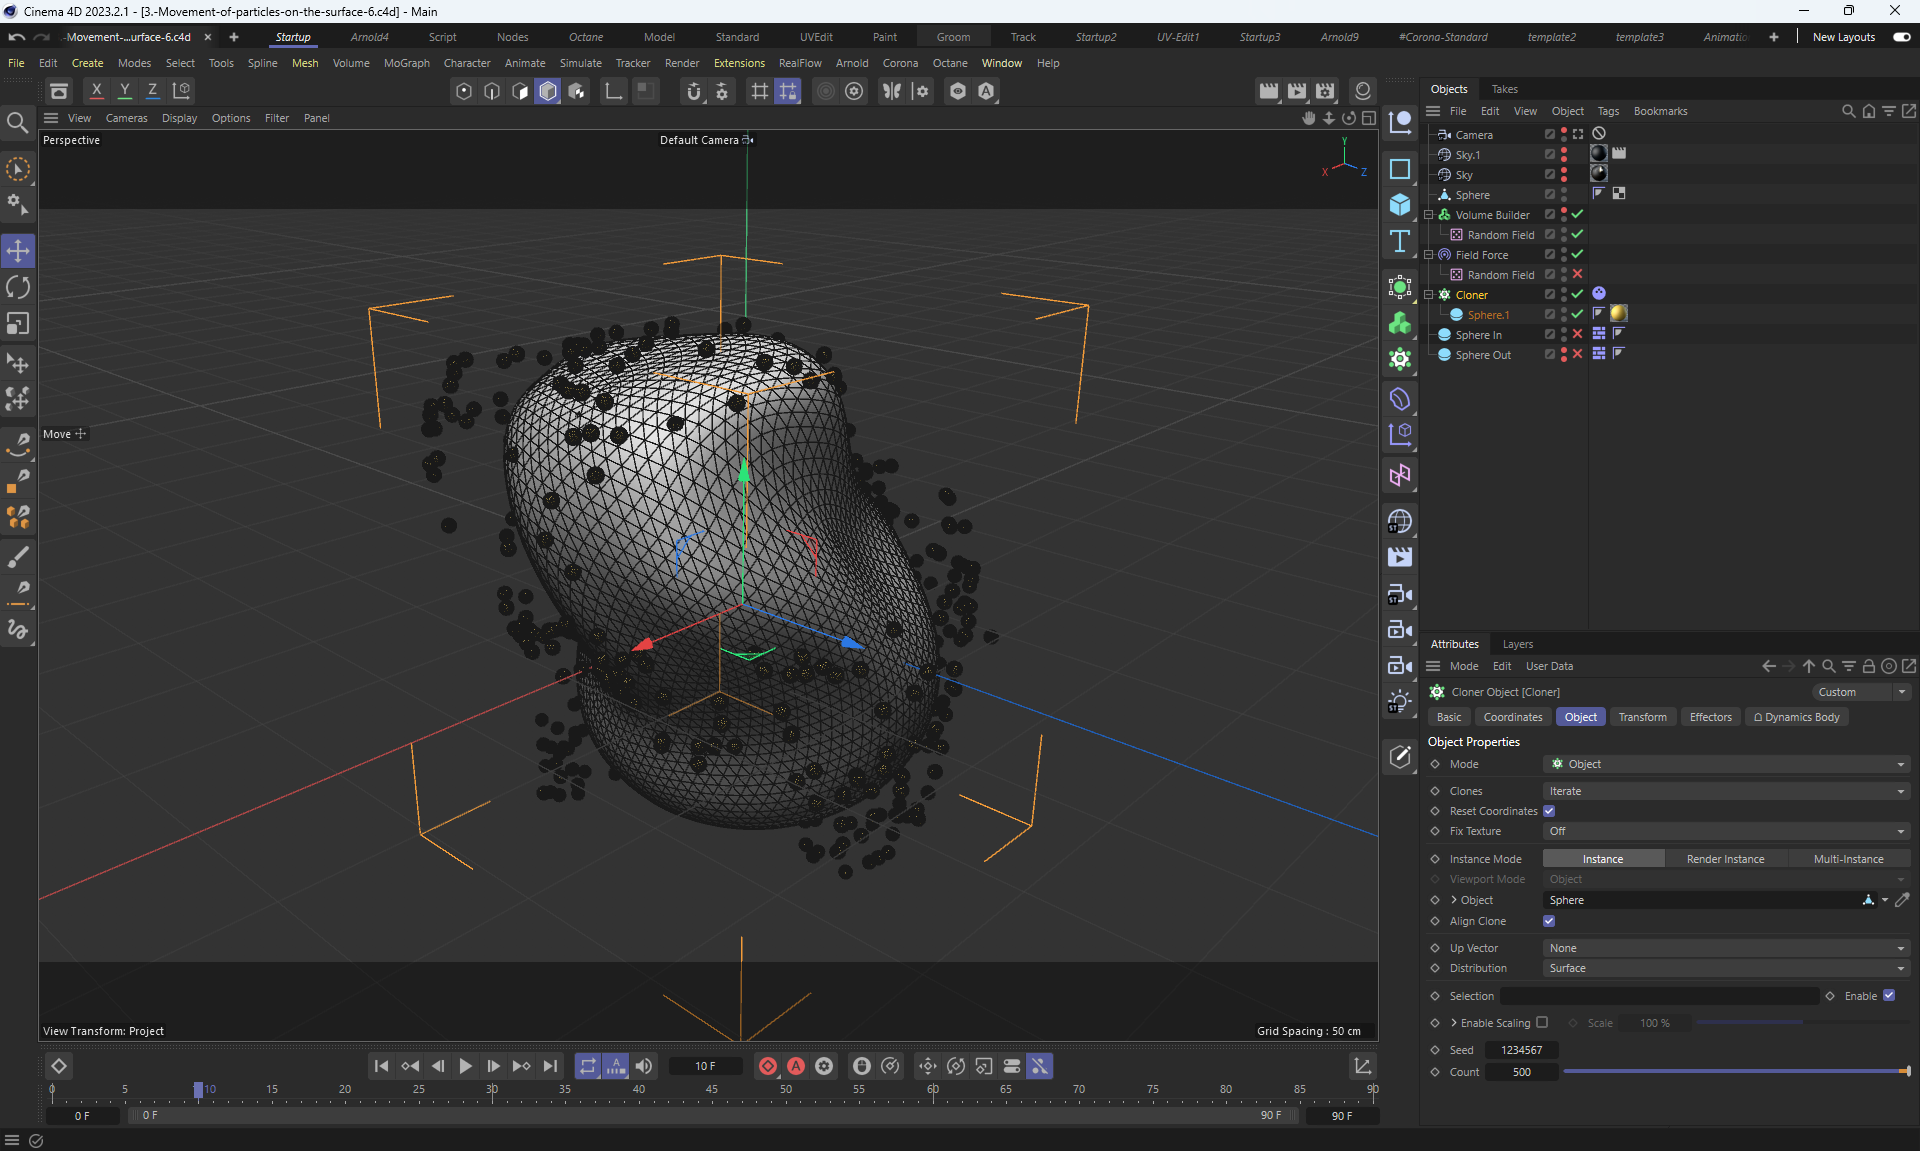Go to end of animation
This screenshot has width=1920, height=1151.
click(550, 1066)
